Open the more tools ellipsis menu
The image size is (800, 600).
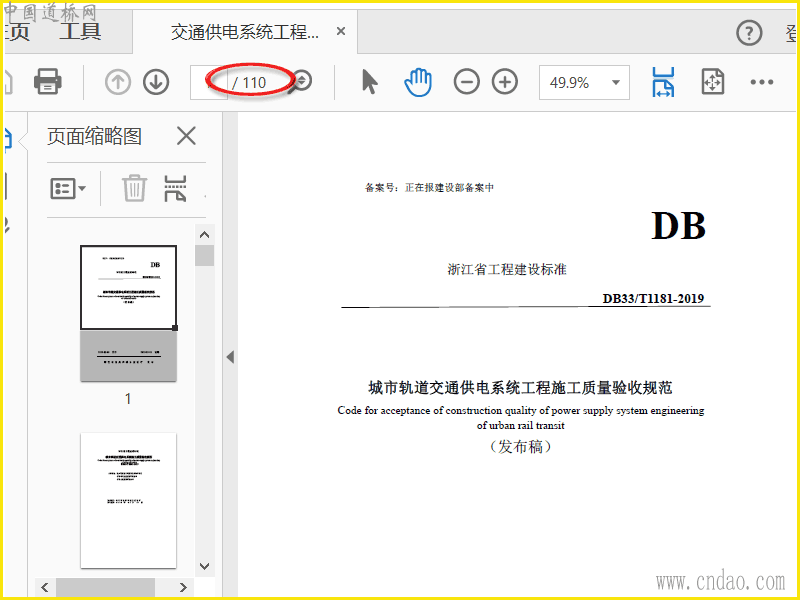tap(762, 82)
